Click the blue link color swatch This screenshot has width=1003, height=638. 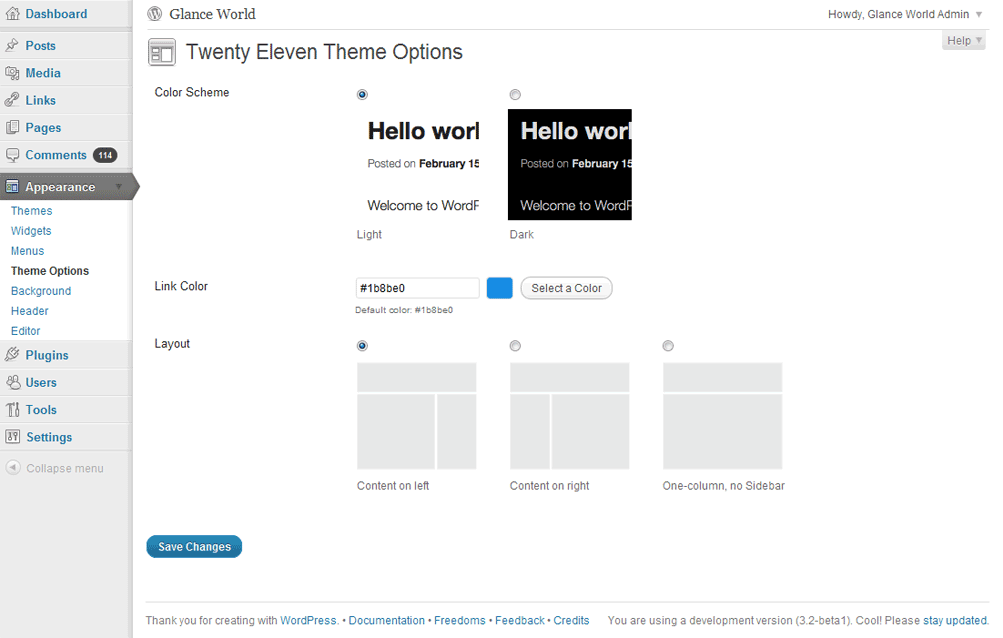click(x=500, y=288)
